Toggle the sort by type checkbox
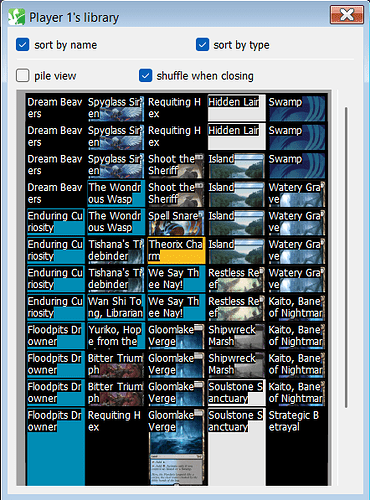This screenshot has height=500, width=370. point(203,45)
